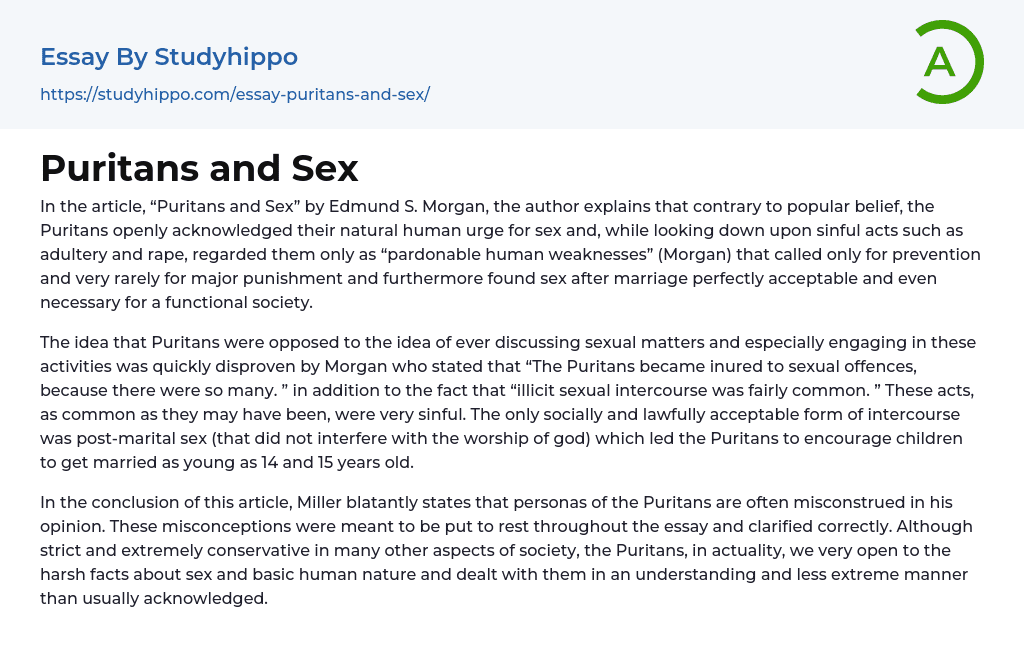
Task: Click the "Essay By Studyhippo" header text
Action: pyautogui.click(x=169, y=57)
